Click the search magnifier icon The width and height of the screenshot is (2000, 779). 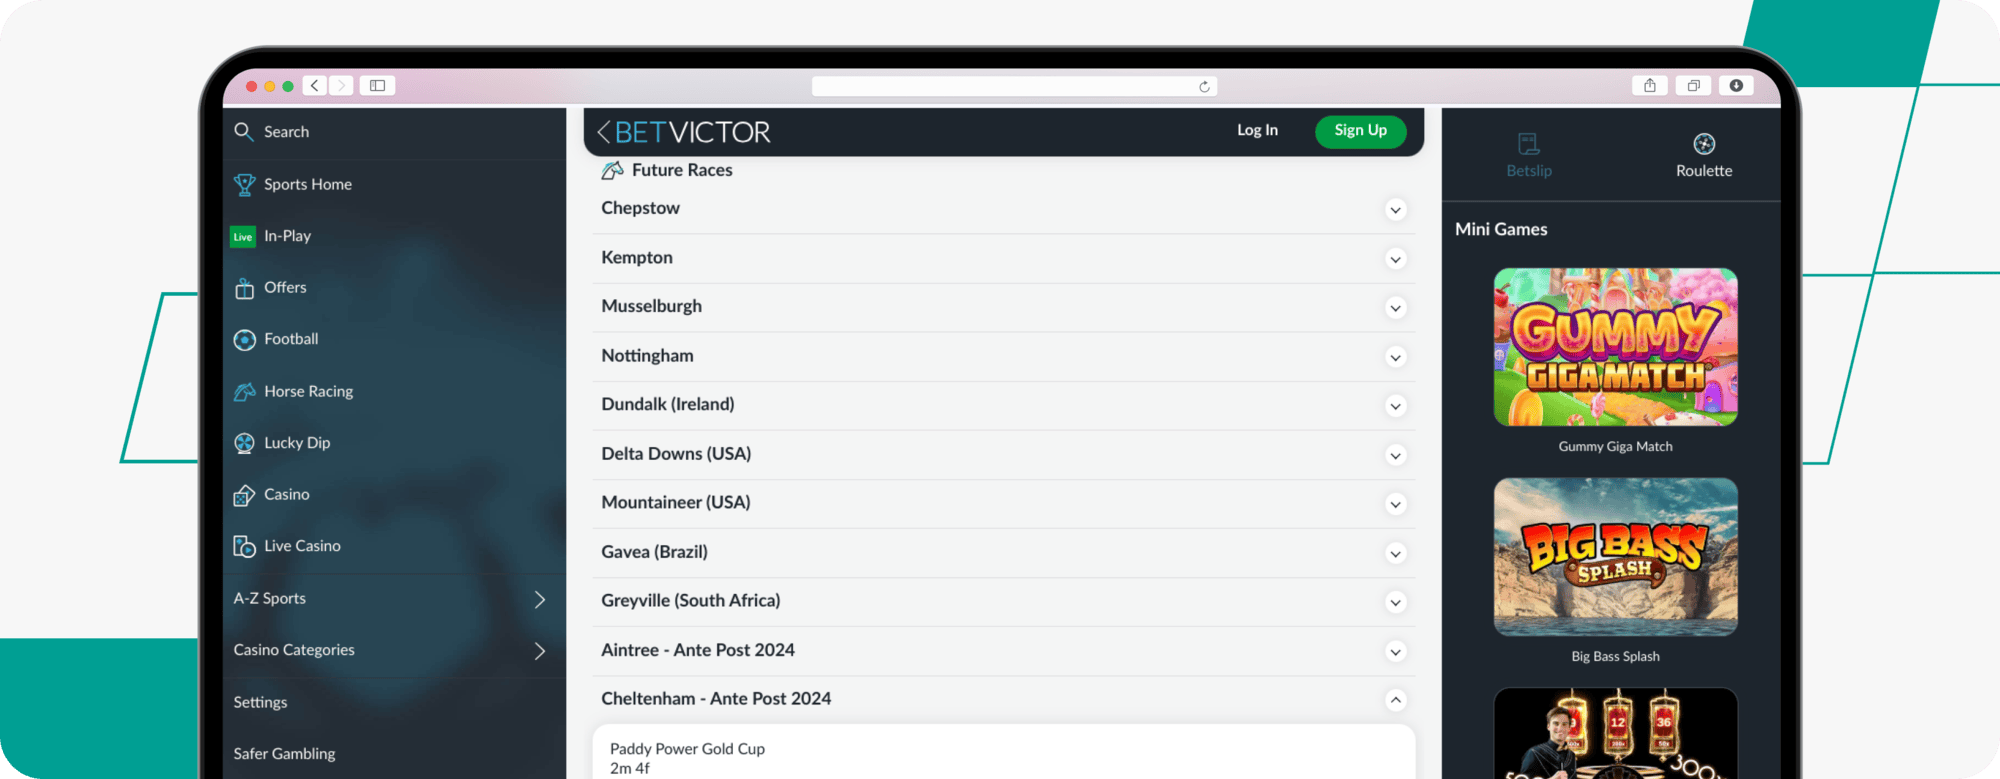tap(243, 131)
